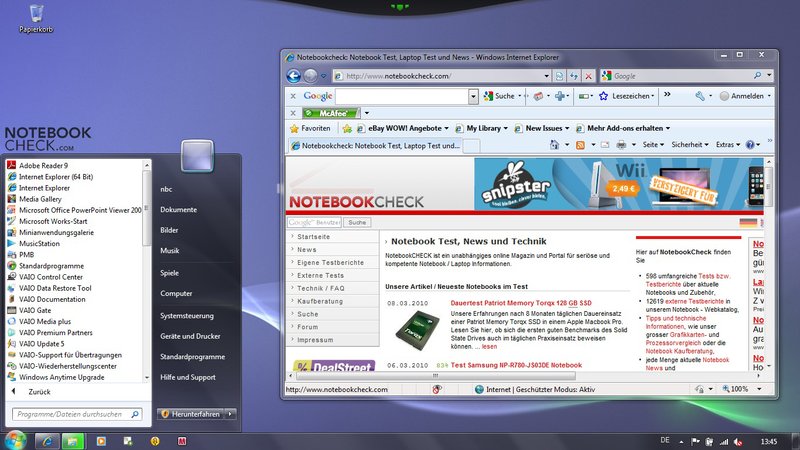Click Zurück in the Start menu
The height and width of the screenshot is (450, 800).
tap(39, 392)
